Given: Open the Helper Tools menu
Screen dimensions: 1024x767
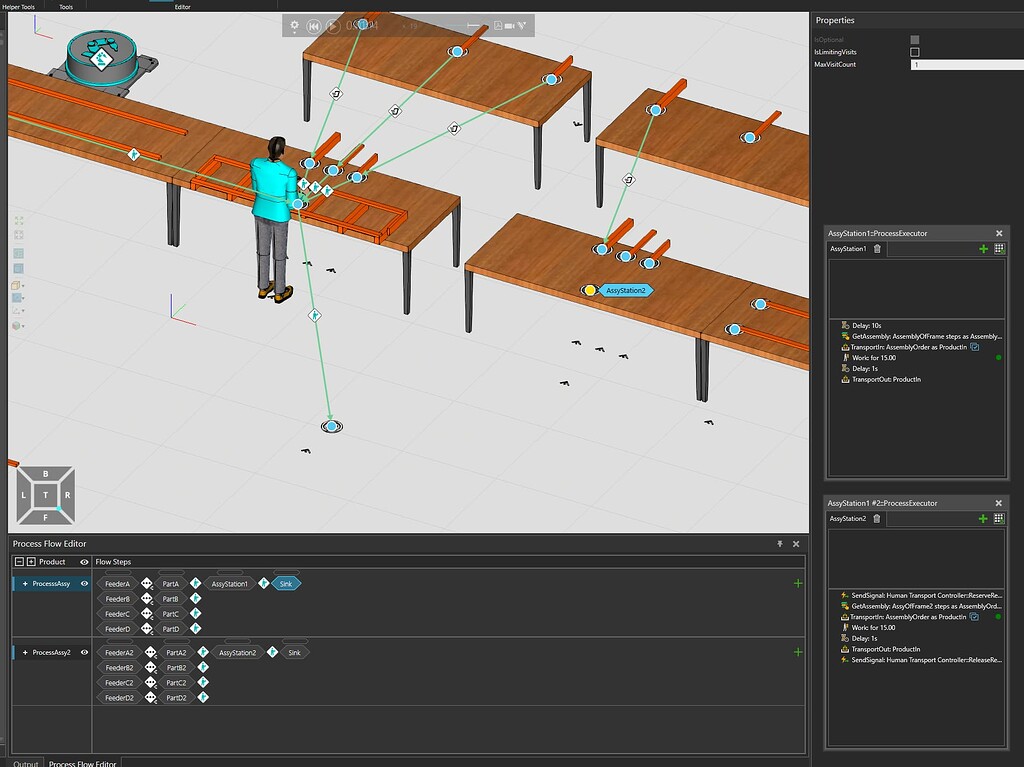Looking at the screenshot, I should click(x=20, y=5).
